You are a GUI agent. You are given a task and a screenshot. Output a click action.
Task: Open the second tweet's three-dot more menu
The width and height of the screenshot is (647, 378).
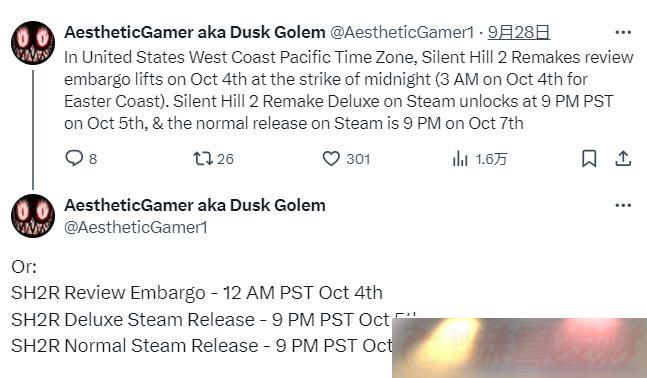[x=623, y=205]
